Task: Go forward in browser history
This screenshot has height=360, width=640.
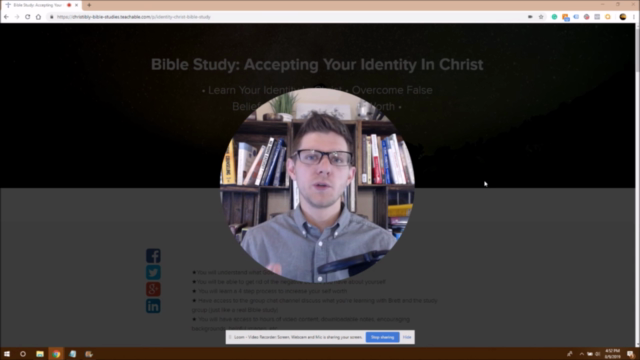Action: [x=17, y=17]
